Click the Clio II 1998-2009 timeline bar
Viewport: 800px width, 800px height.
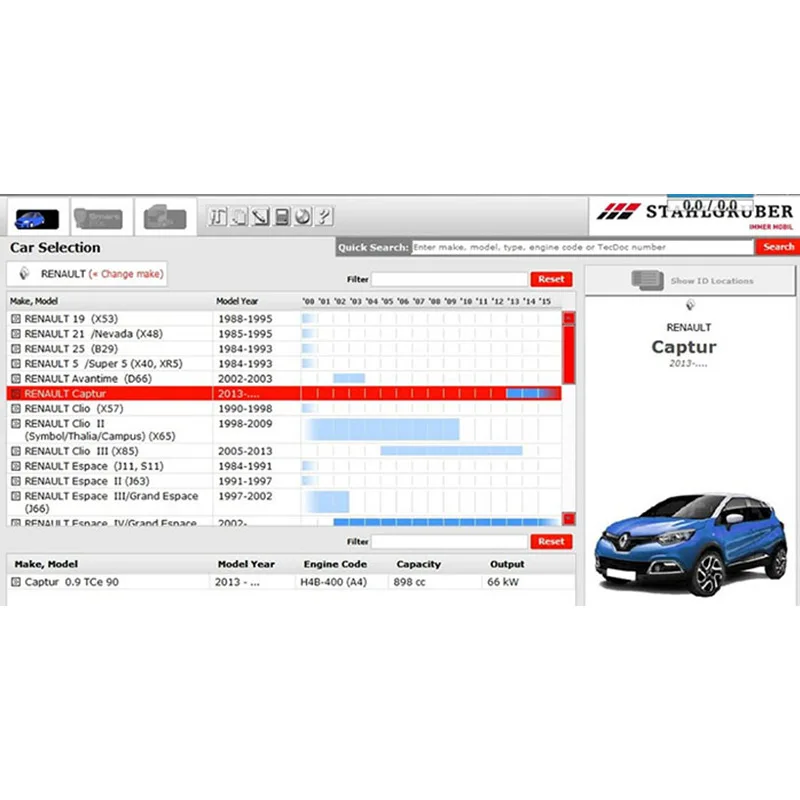[x=382, y=429]
